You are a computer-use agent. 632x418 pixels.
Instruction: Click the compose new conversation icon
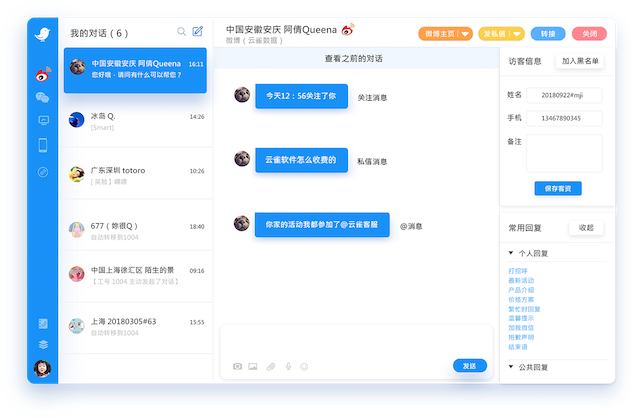point(198,32)
